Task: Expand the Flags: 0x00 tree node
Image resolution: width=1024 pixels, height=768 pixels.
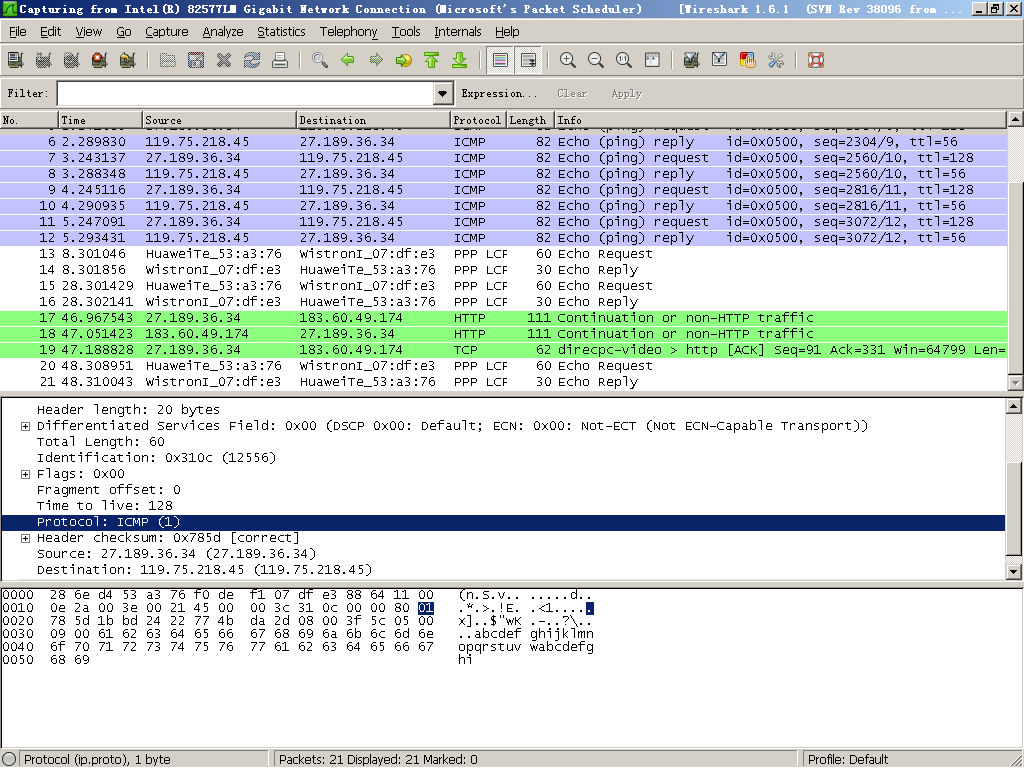Action: coord(25,474)
